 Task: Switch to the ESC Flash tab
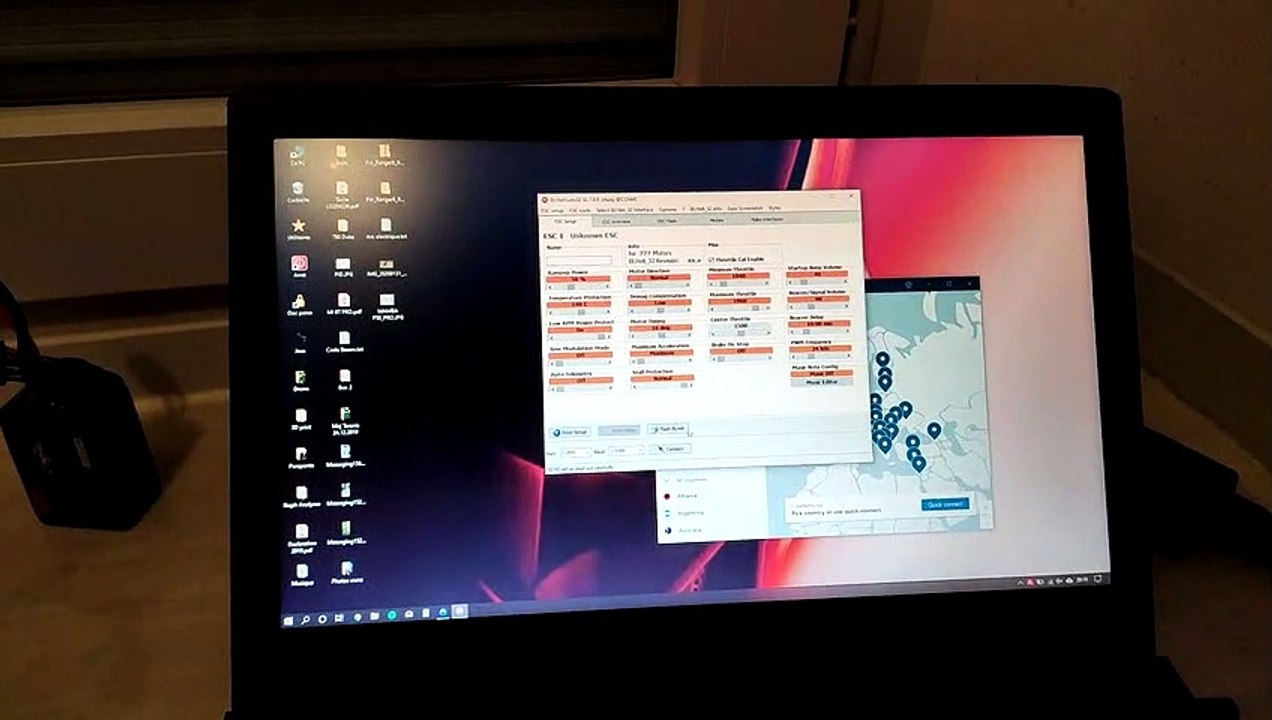coord(666,220)
